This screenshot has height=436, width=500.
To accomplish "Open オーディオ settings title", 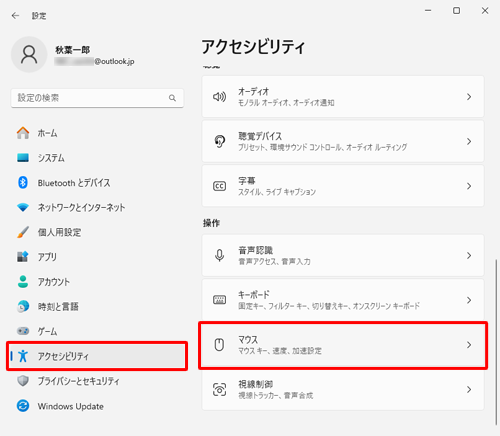I will click(x=253, y=91).
